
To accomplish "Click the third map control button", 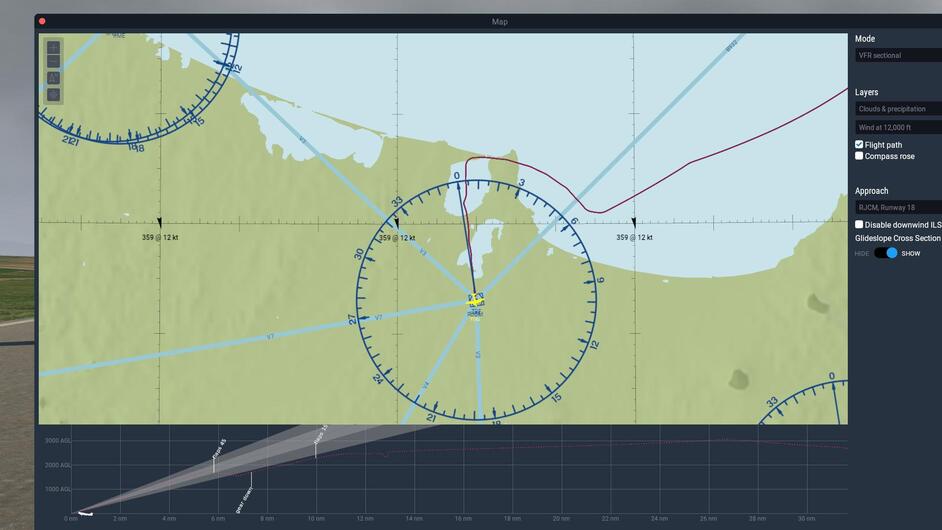I will click(53, 78).
